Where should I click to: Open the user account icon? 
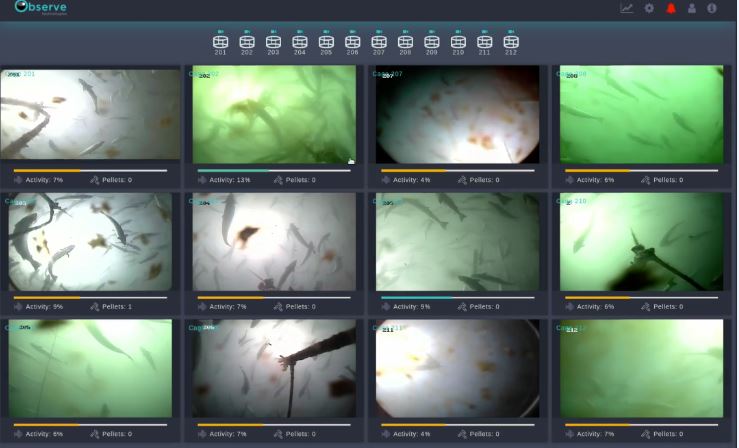692,8
